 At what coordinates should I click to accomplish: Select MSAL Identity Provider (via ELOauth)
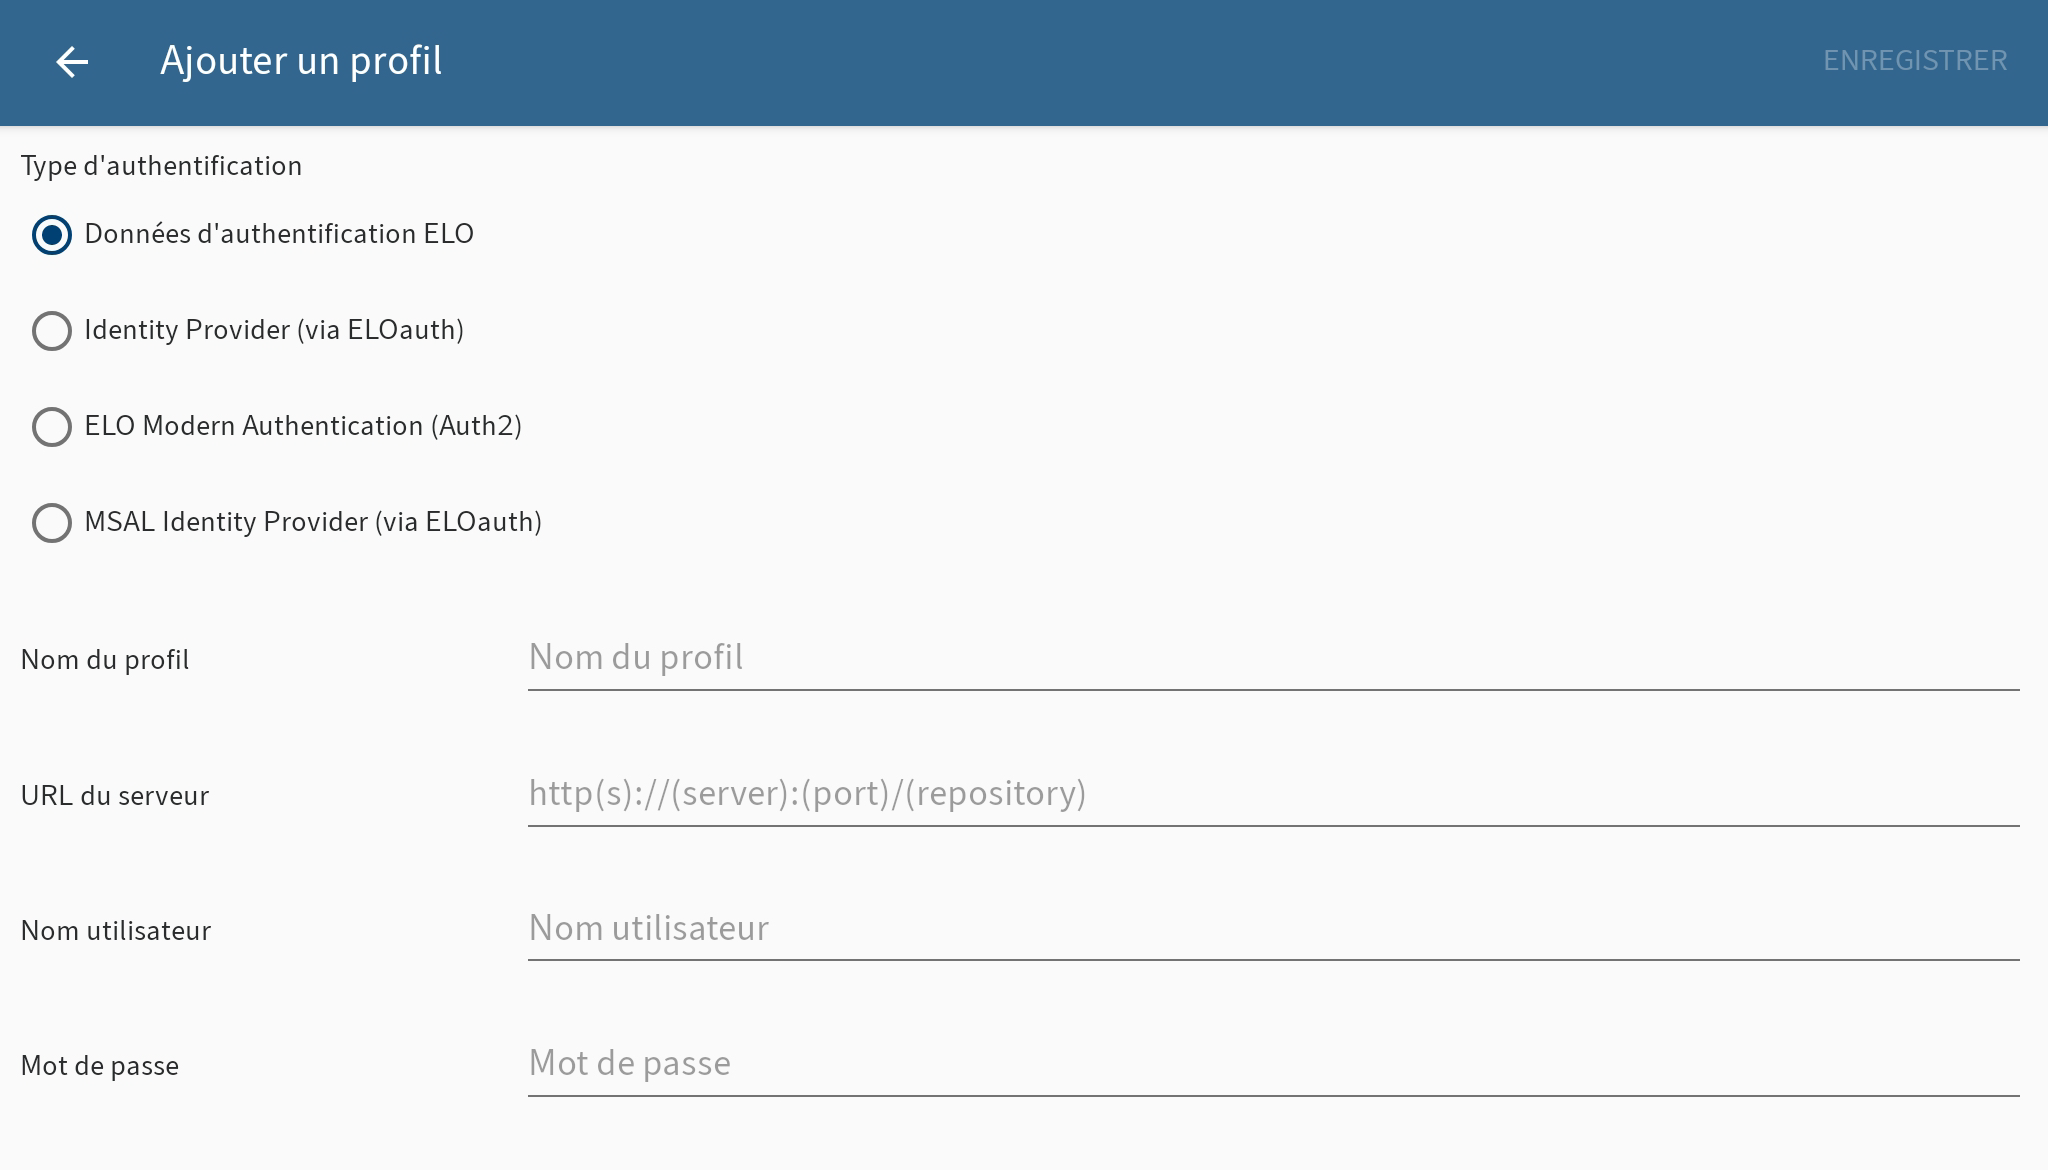[51, 523]
